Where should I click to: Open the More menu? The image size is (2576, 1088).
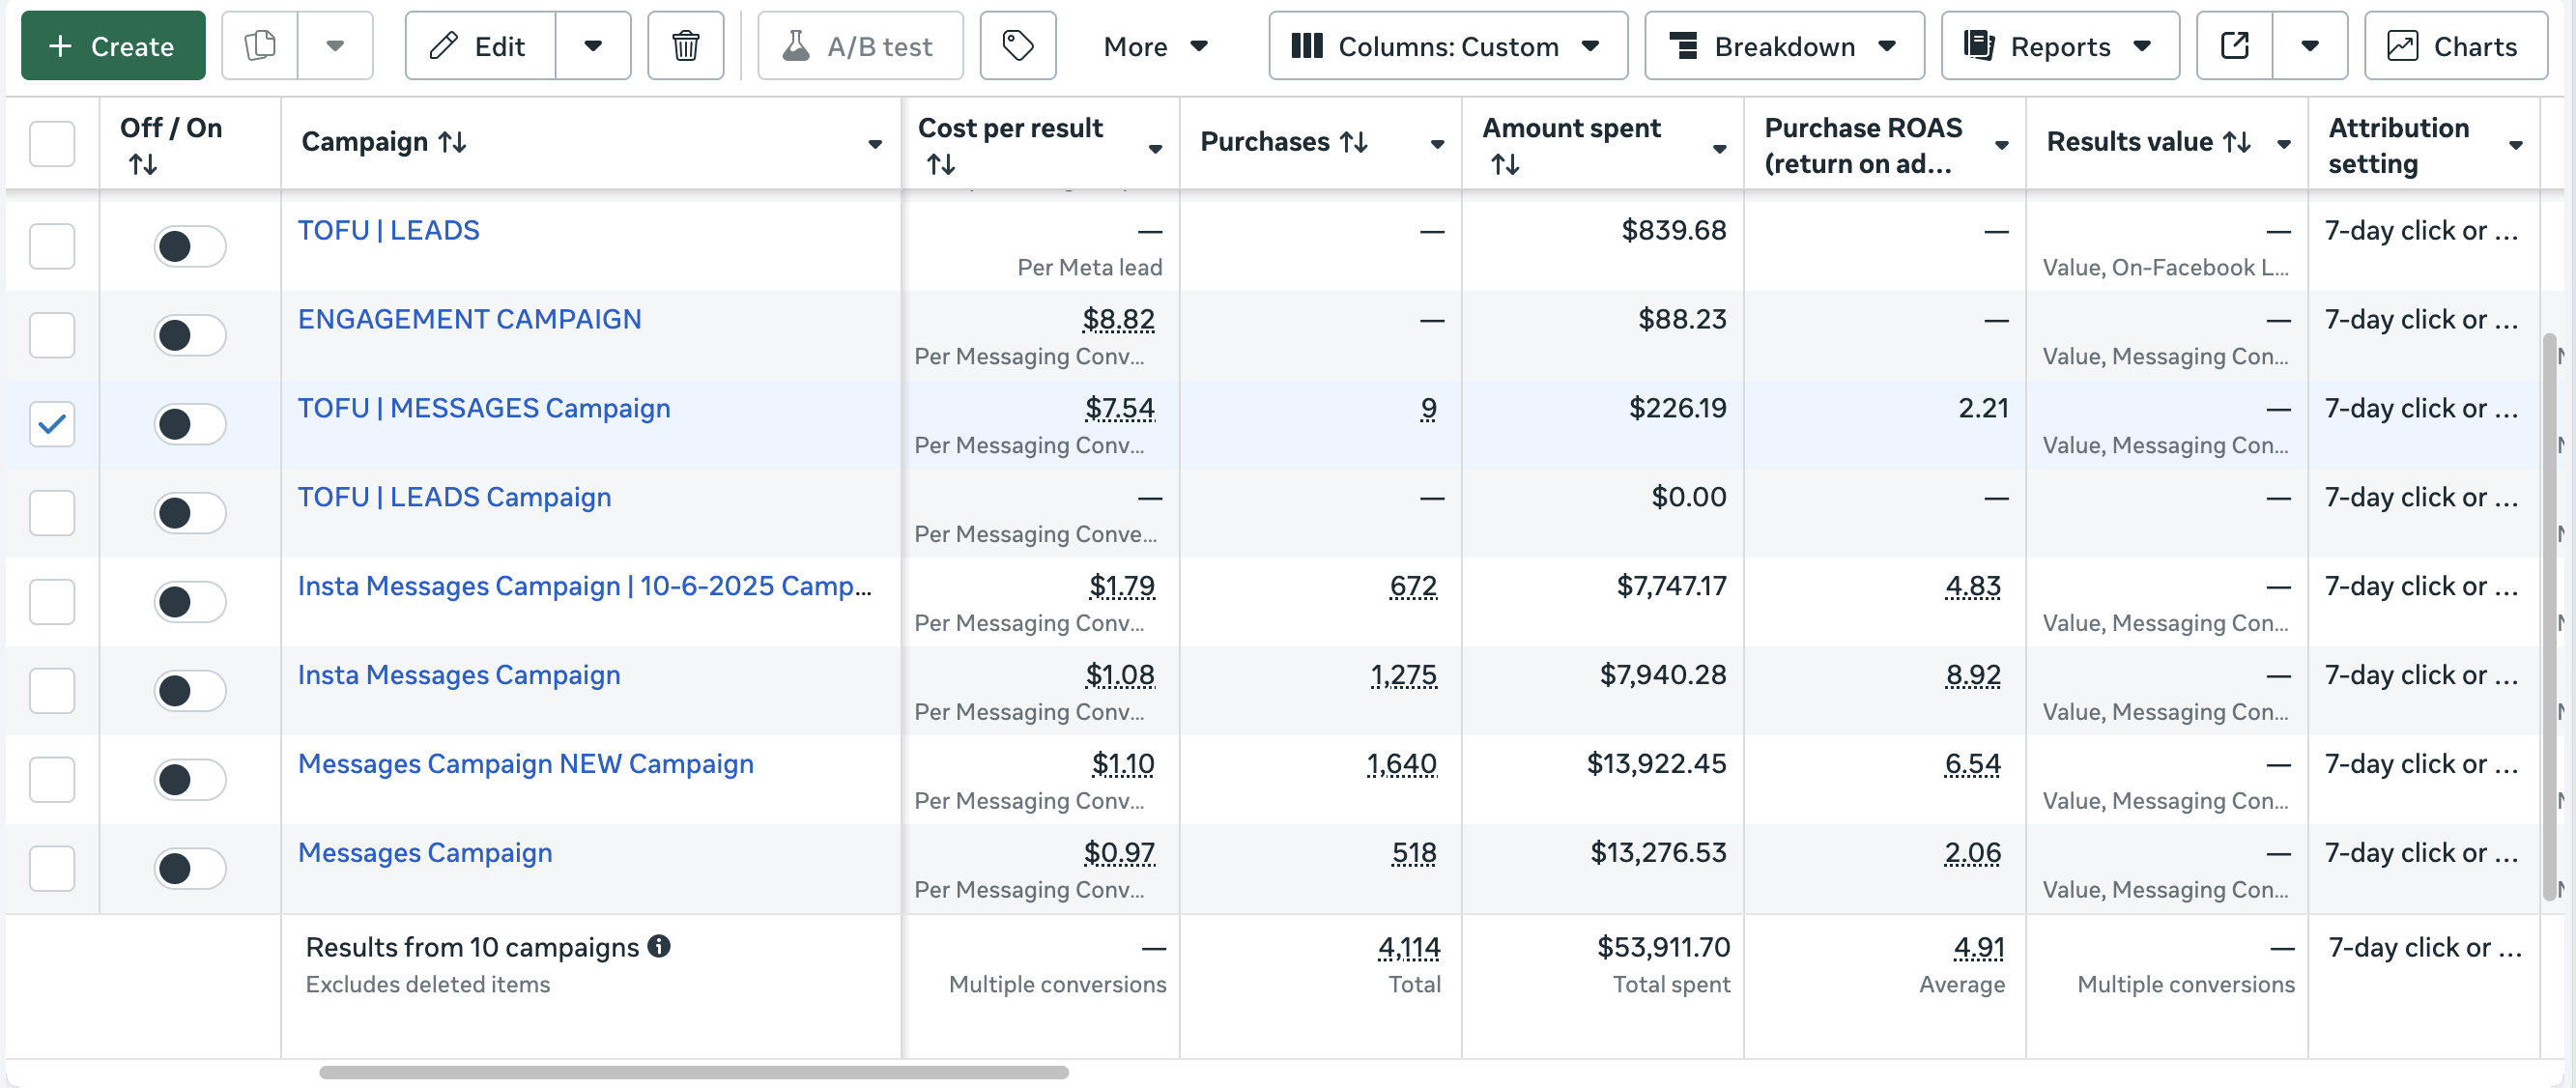point(1155,46)
